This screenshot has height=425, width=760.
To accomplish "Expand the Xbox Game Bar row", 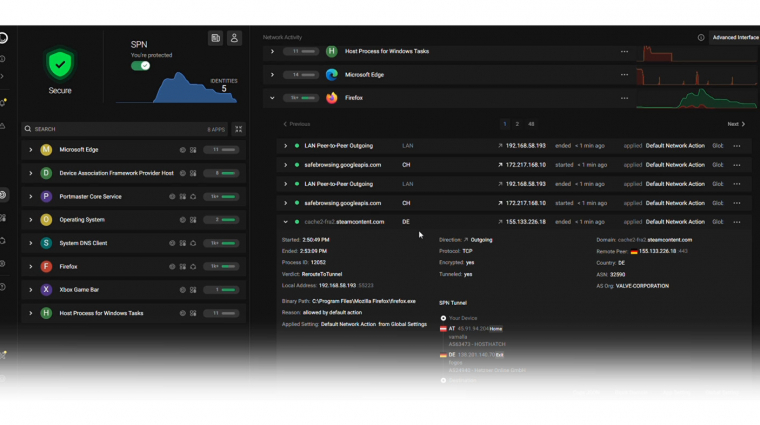I will pyautogui.click(x=31, y=289).
